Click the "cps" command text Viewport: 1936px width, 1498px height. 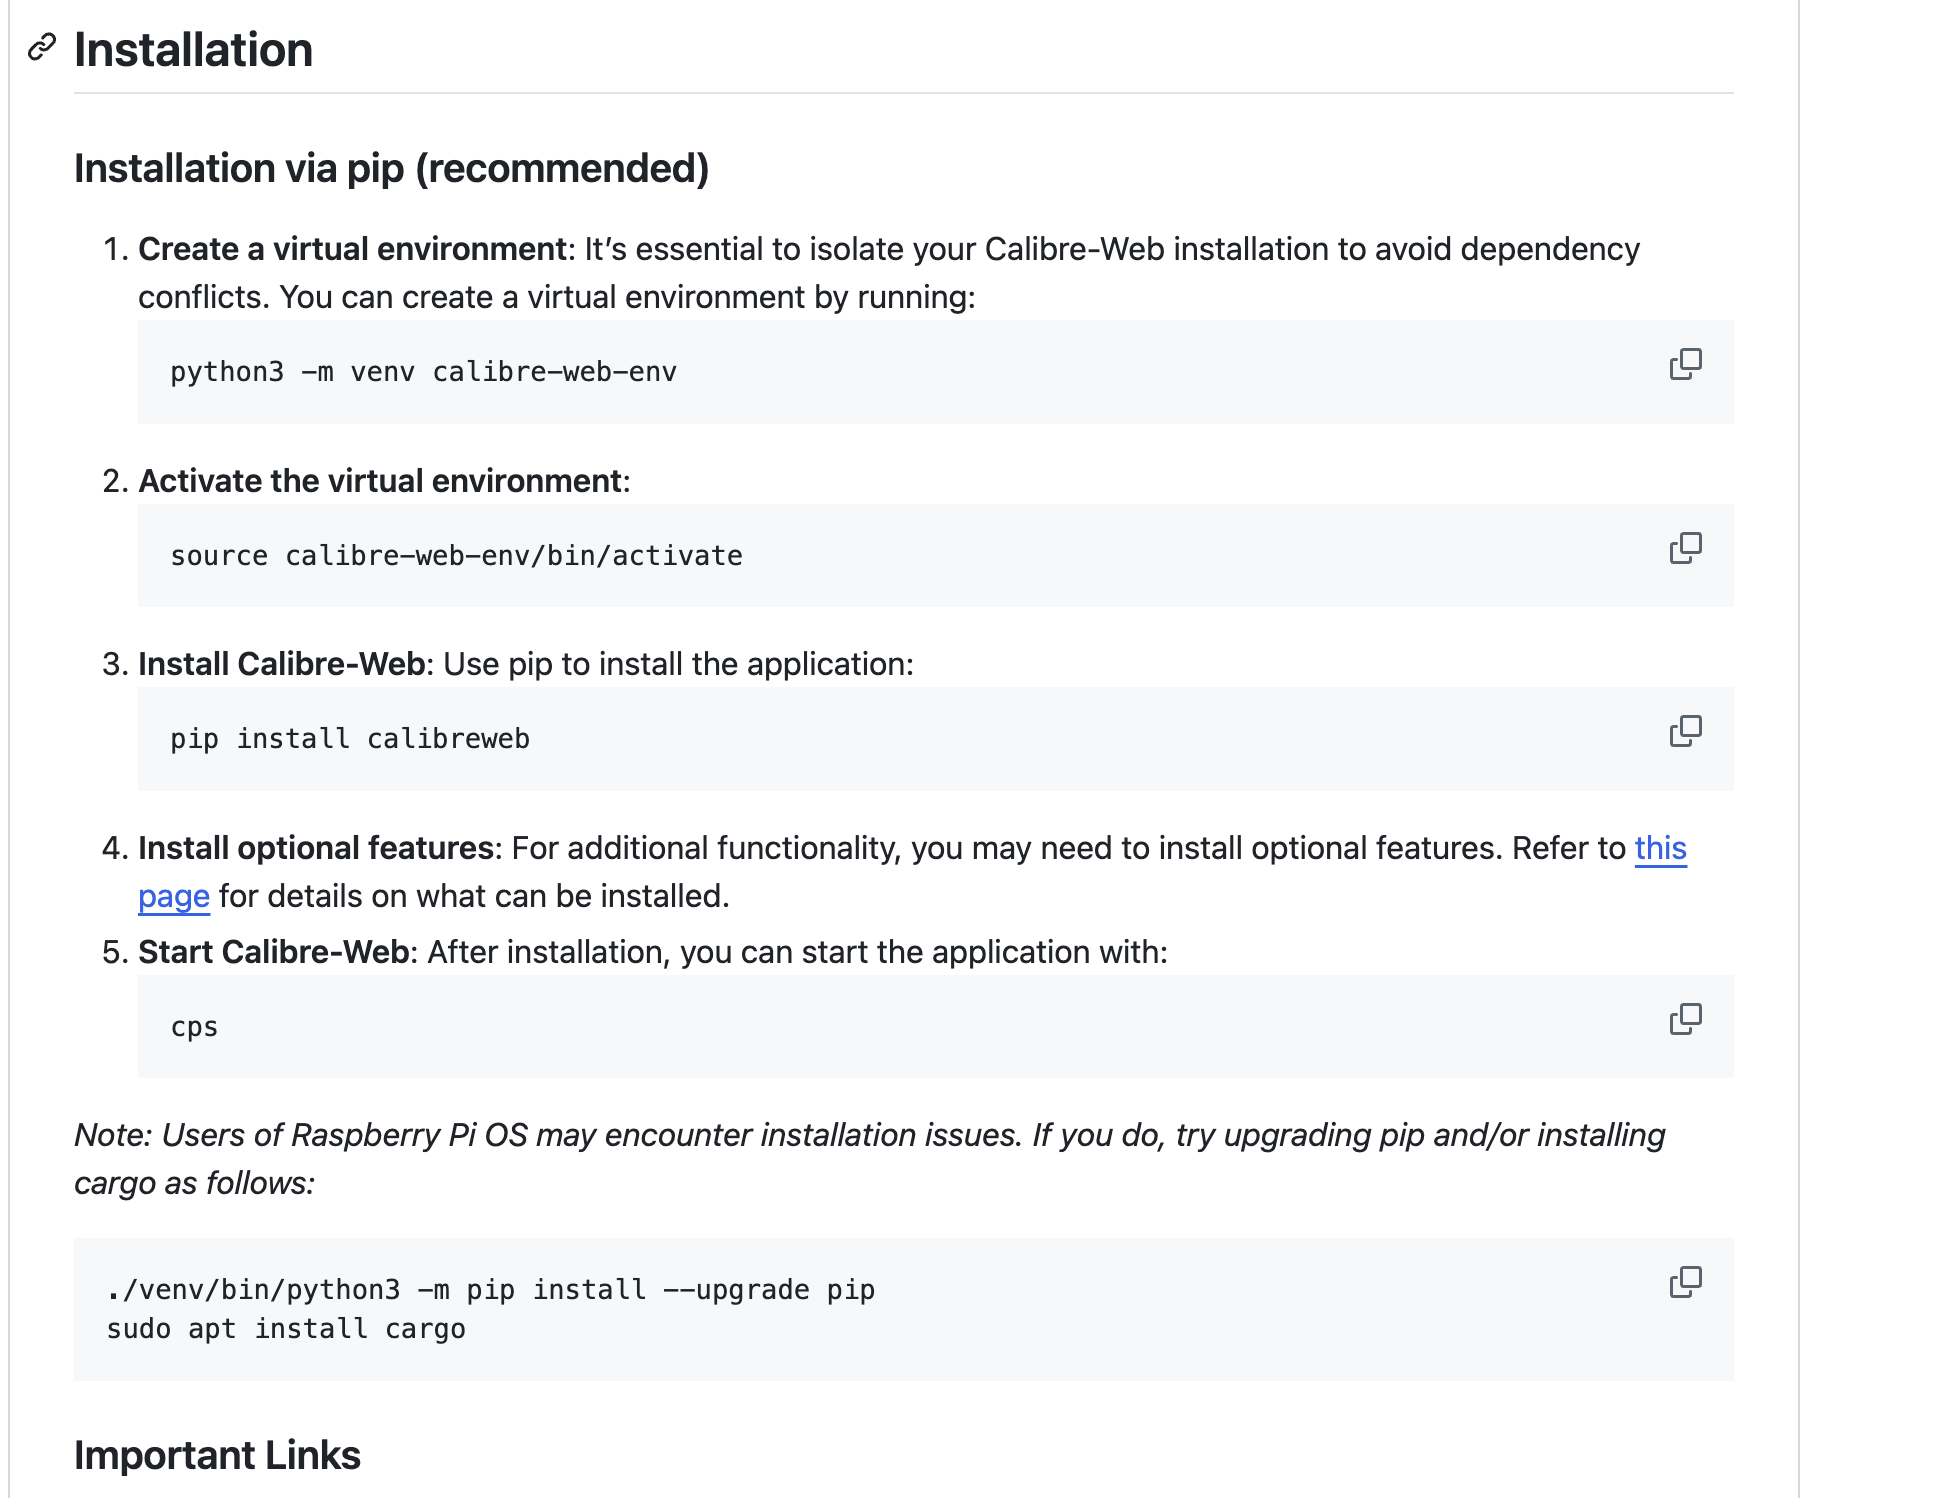[194, 1027]
